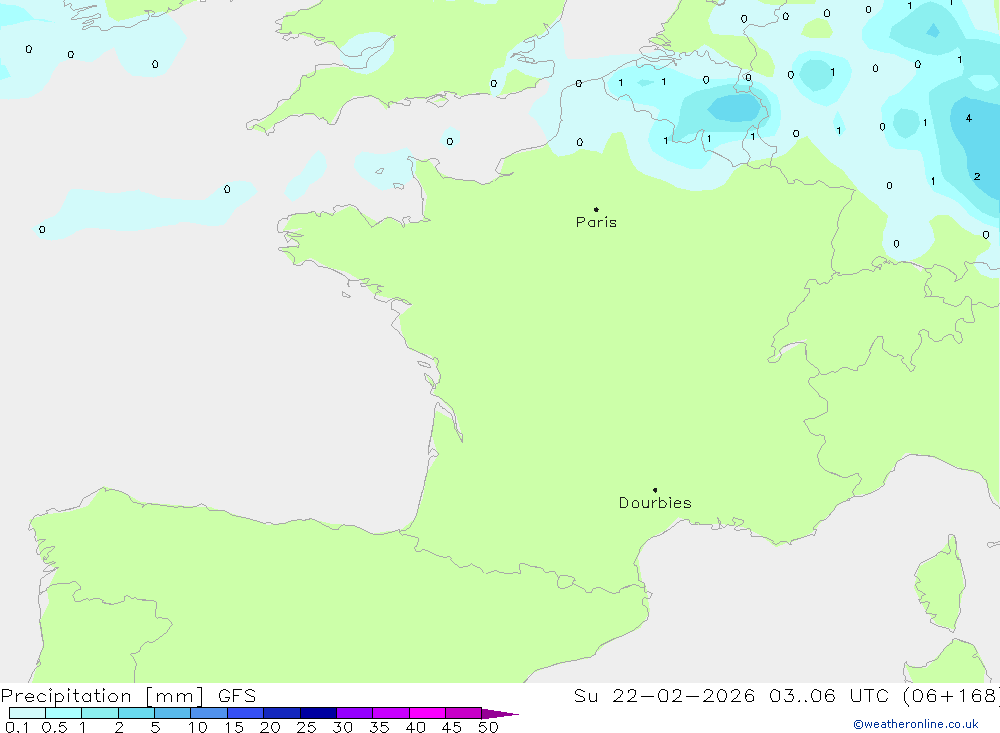
Task: Click the legend label 10
Action: pos(198,727)
